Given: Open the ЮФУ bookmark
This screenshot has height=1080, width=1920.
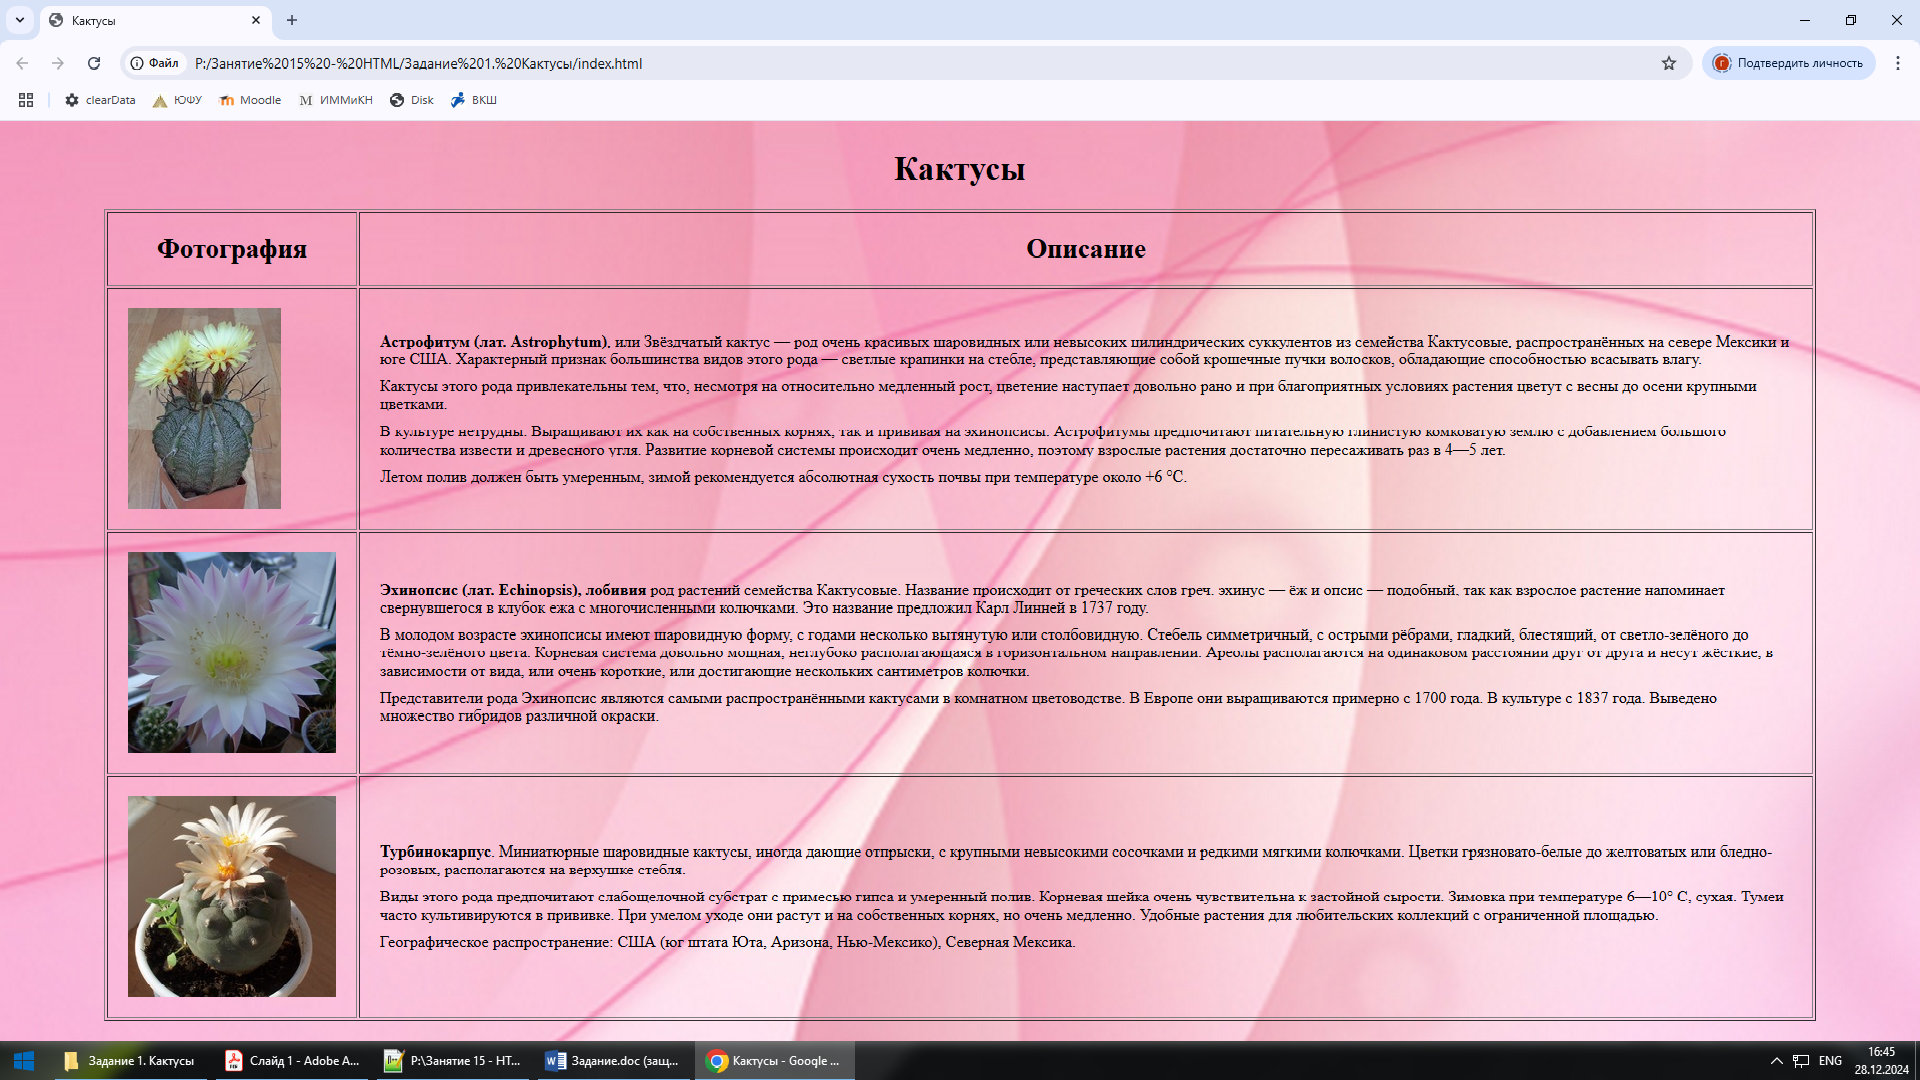Looking at the screenshot, I should click(177, 100).
